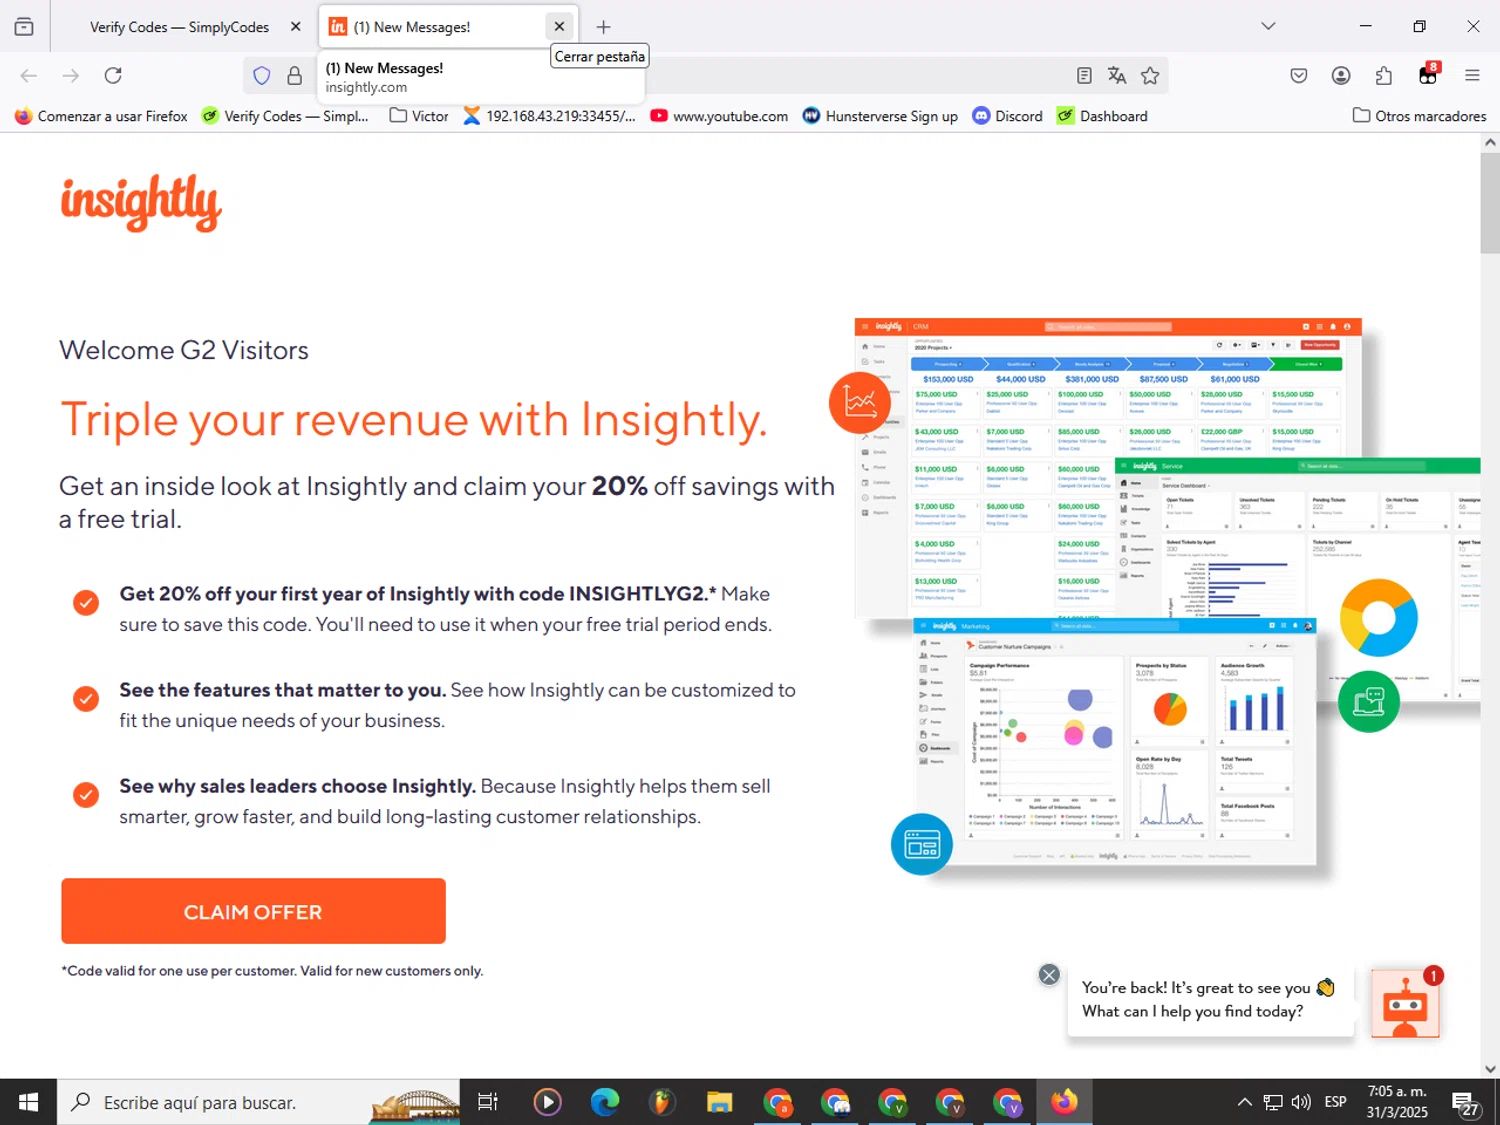The width and height of the screenshot is (1500, 1125).
Task: Show hidden system tray icons
Action: pos(1244,1102)
